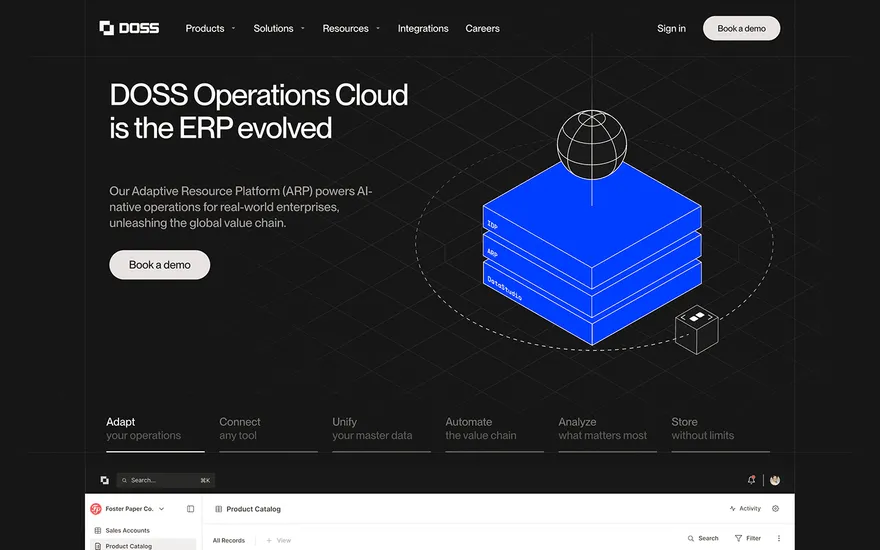Select Product Catalog in the sidebar
The height and width of the screenshot is (550, 880).
(x=143, y=545)
